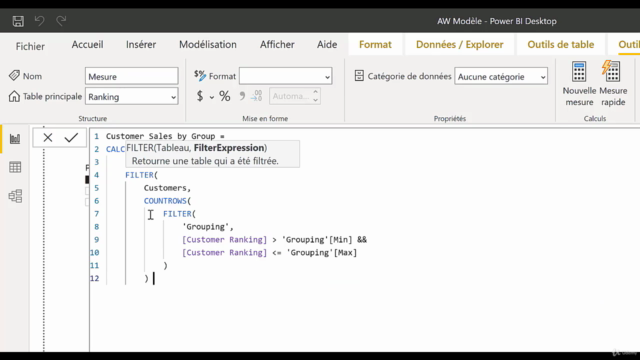Click the Table principale home icon

point(14,96)
